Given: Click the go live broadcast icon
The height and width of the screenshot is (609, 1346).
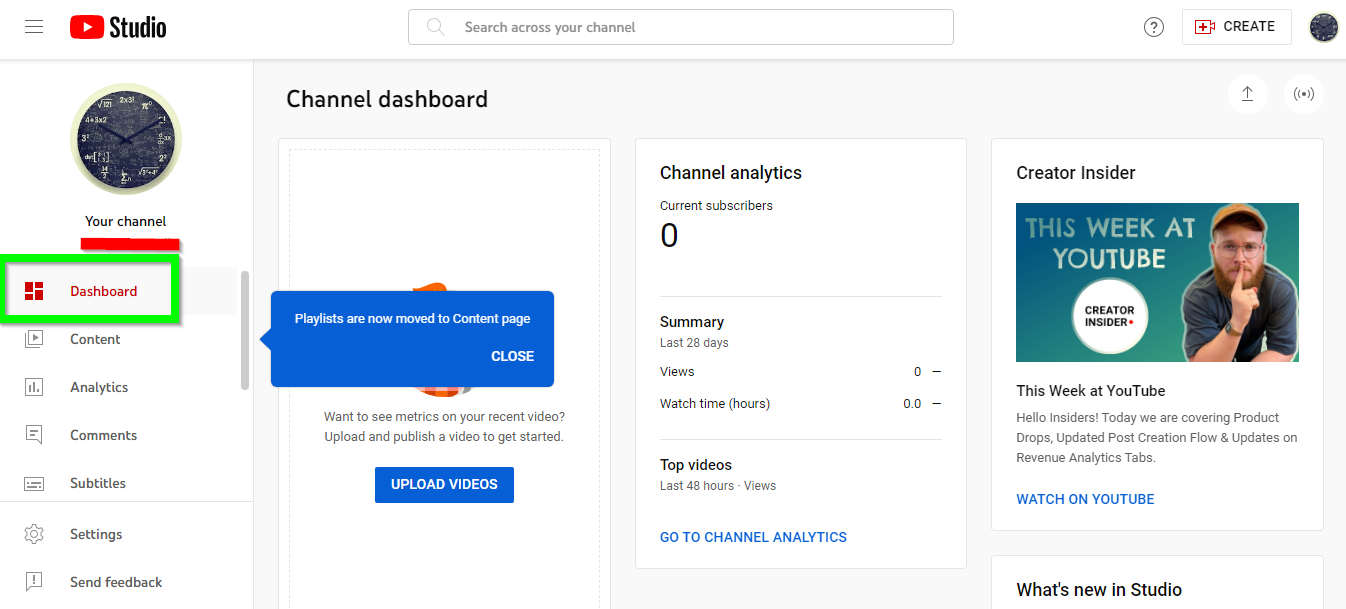Looking at the screenshot, I should pos(1304,94).
